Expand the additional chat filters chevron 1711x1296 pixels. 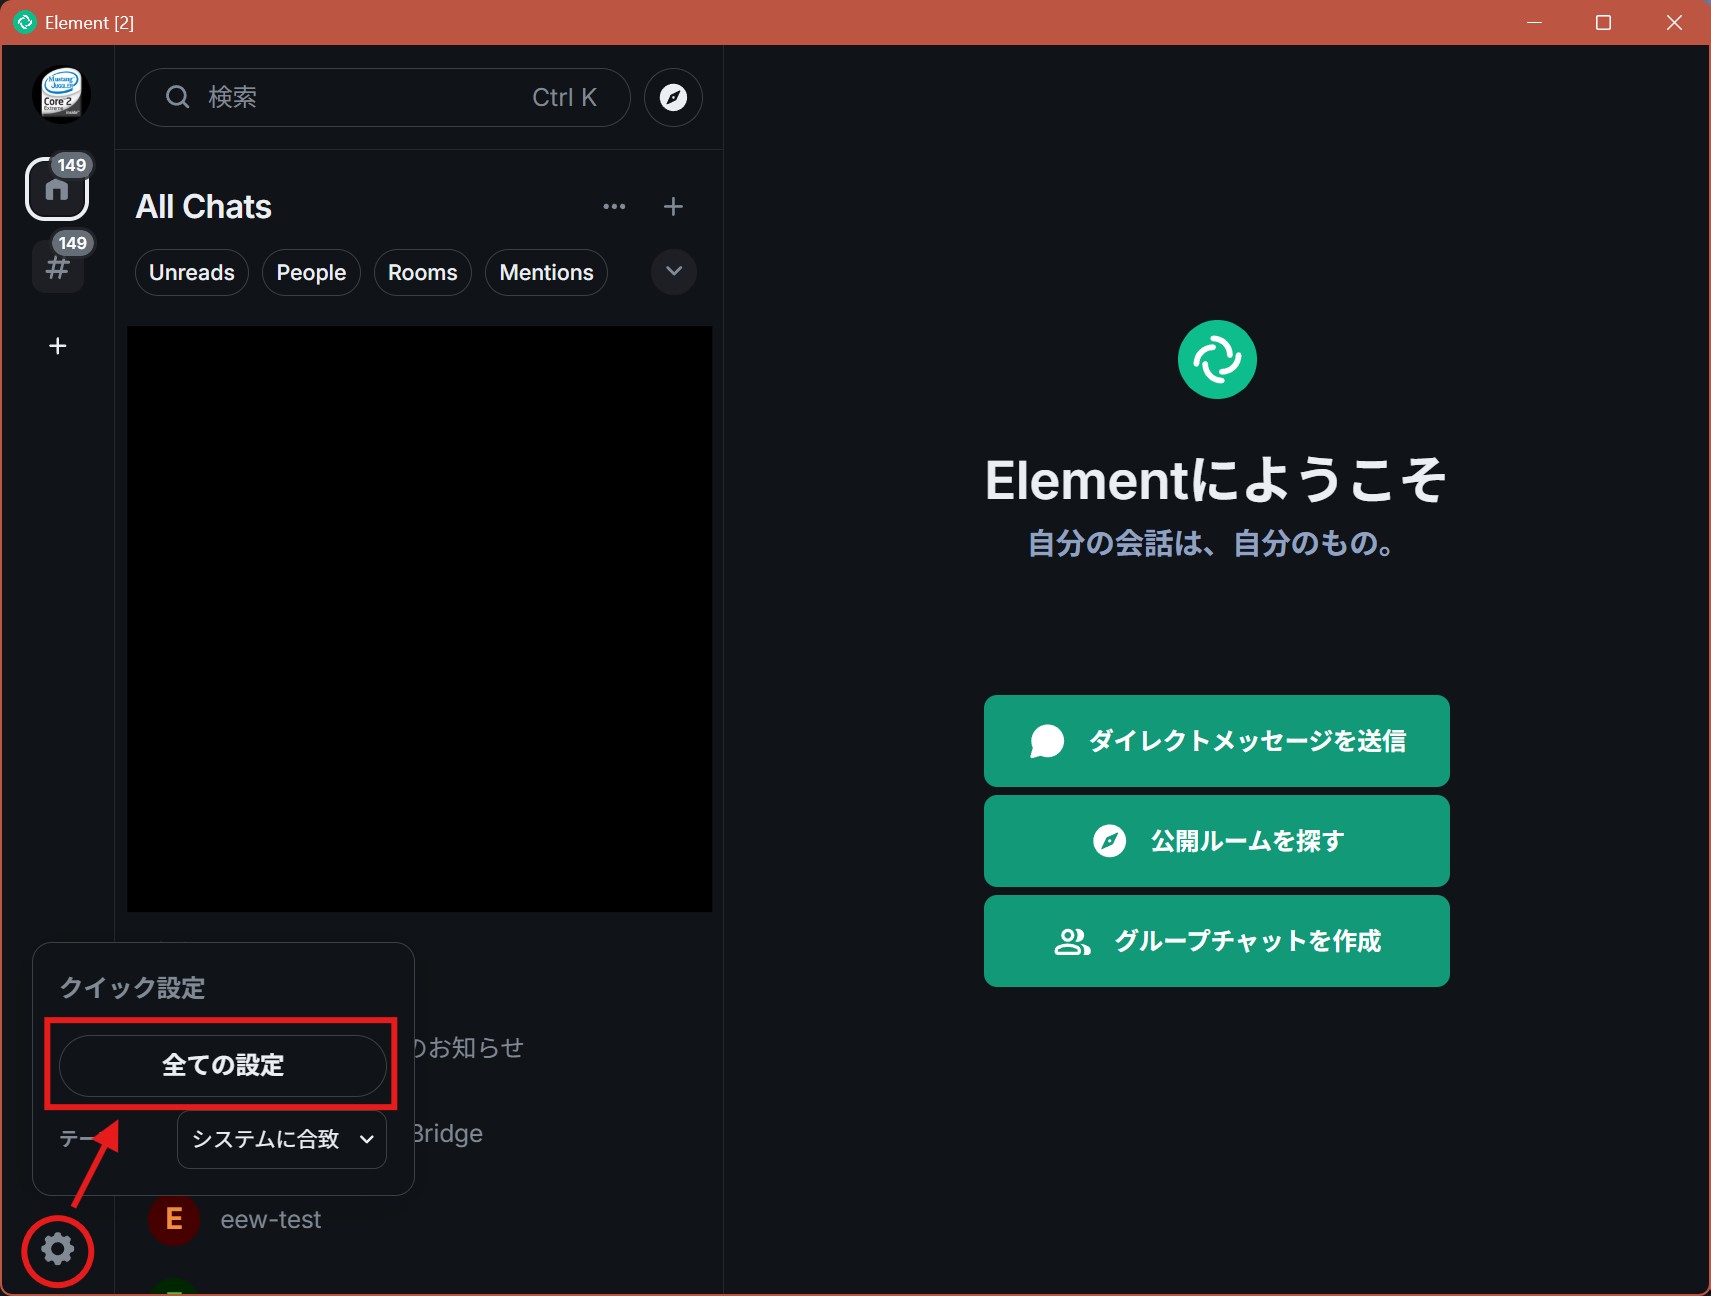coord(674,272)
